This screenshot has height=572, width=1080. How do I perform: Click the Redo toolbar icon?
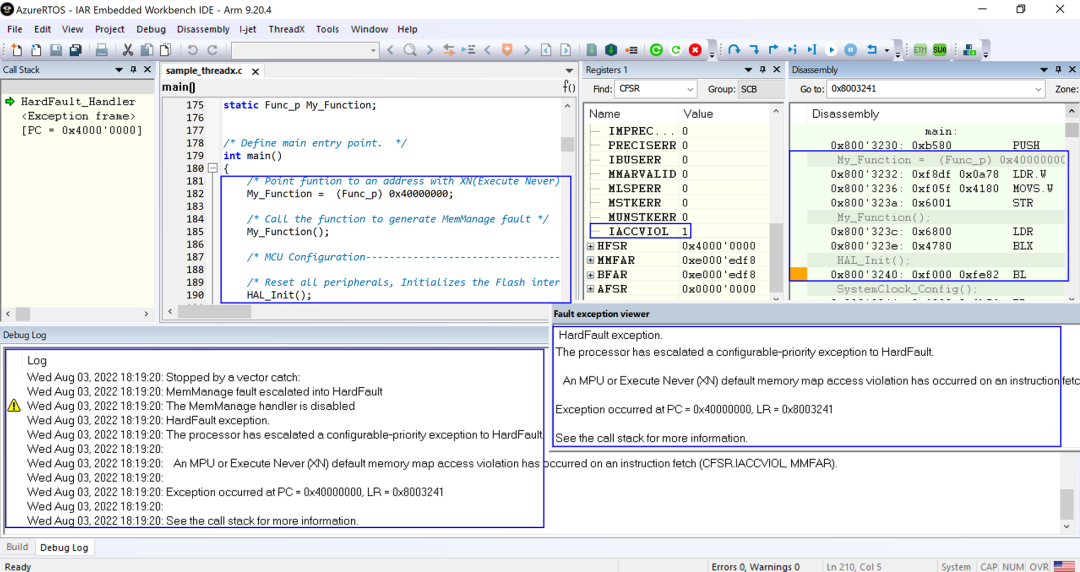click(x=213, y=50)
